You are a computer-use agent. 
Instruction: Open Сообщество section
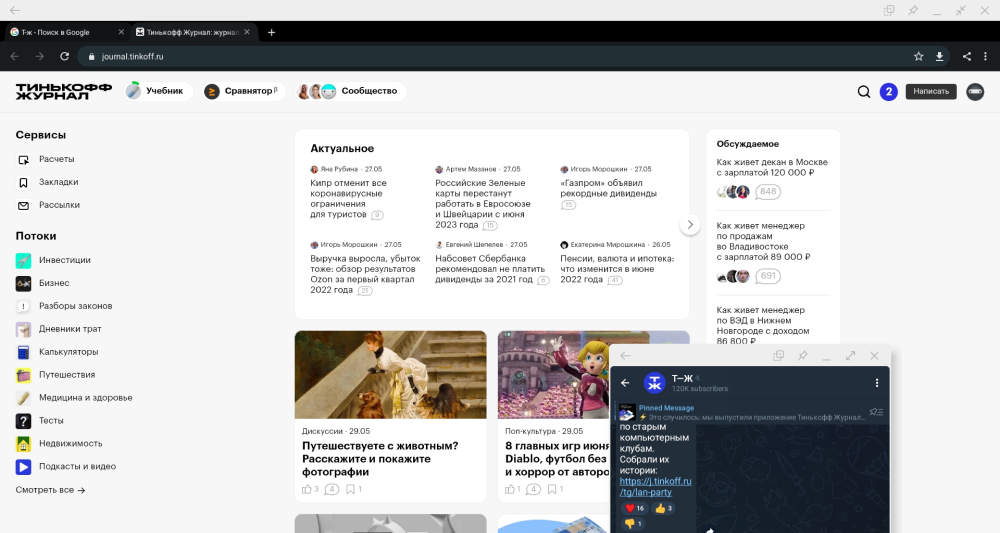pyautogui.click(x=350, y=91)
